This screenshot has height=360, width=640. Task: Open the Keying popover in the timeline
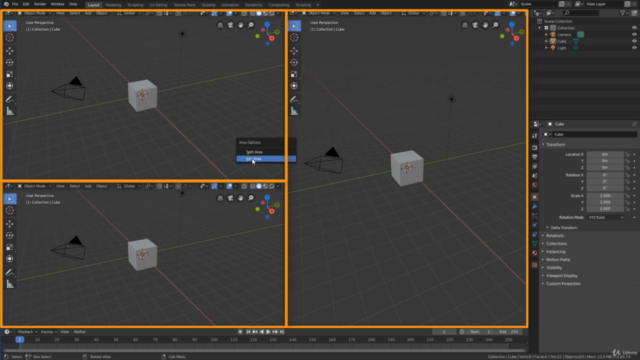coord(48,332)
